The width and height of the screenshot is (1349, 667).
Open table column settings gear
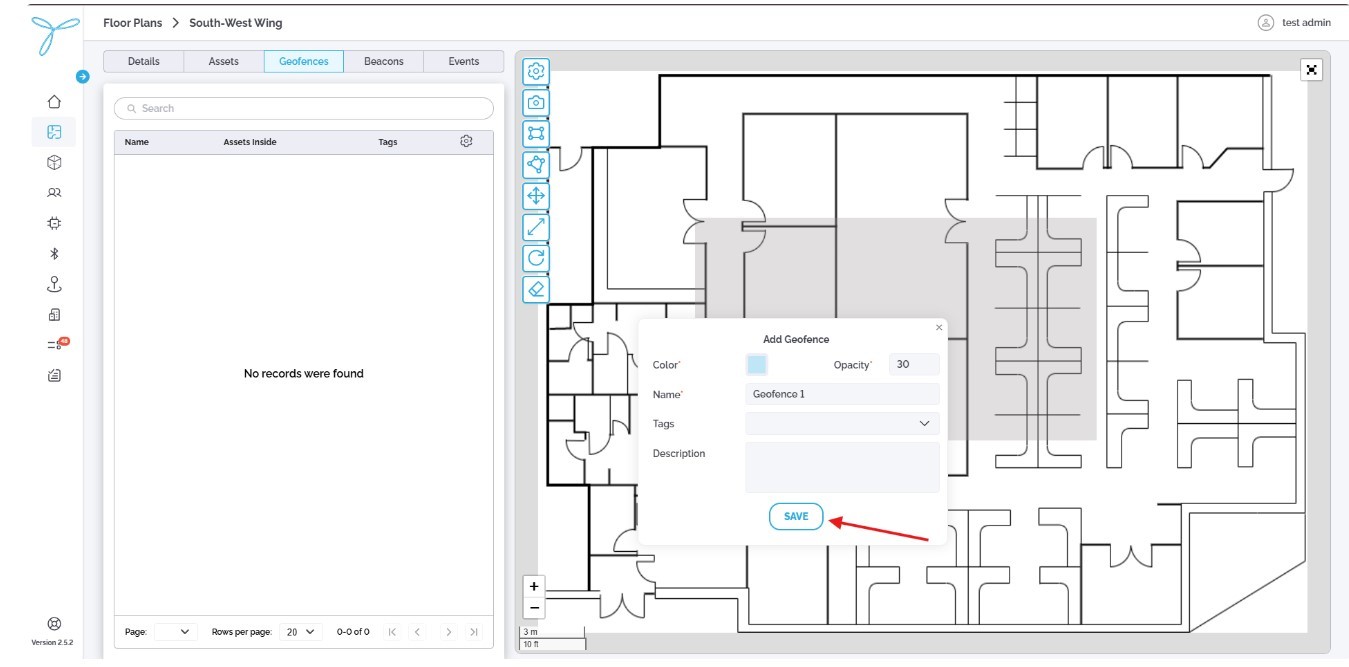click(x=466, y=141)
